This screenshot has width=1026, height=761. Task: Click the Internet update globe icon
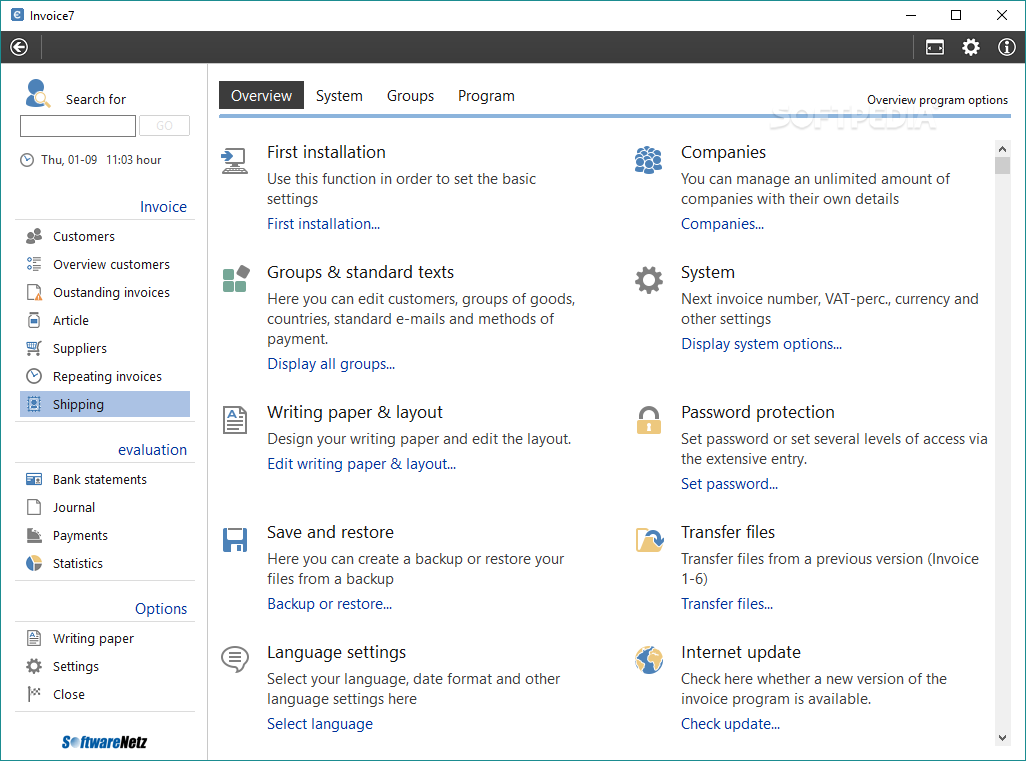[x=648, y=660]
